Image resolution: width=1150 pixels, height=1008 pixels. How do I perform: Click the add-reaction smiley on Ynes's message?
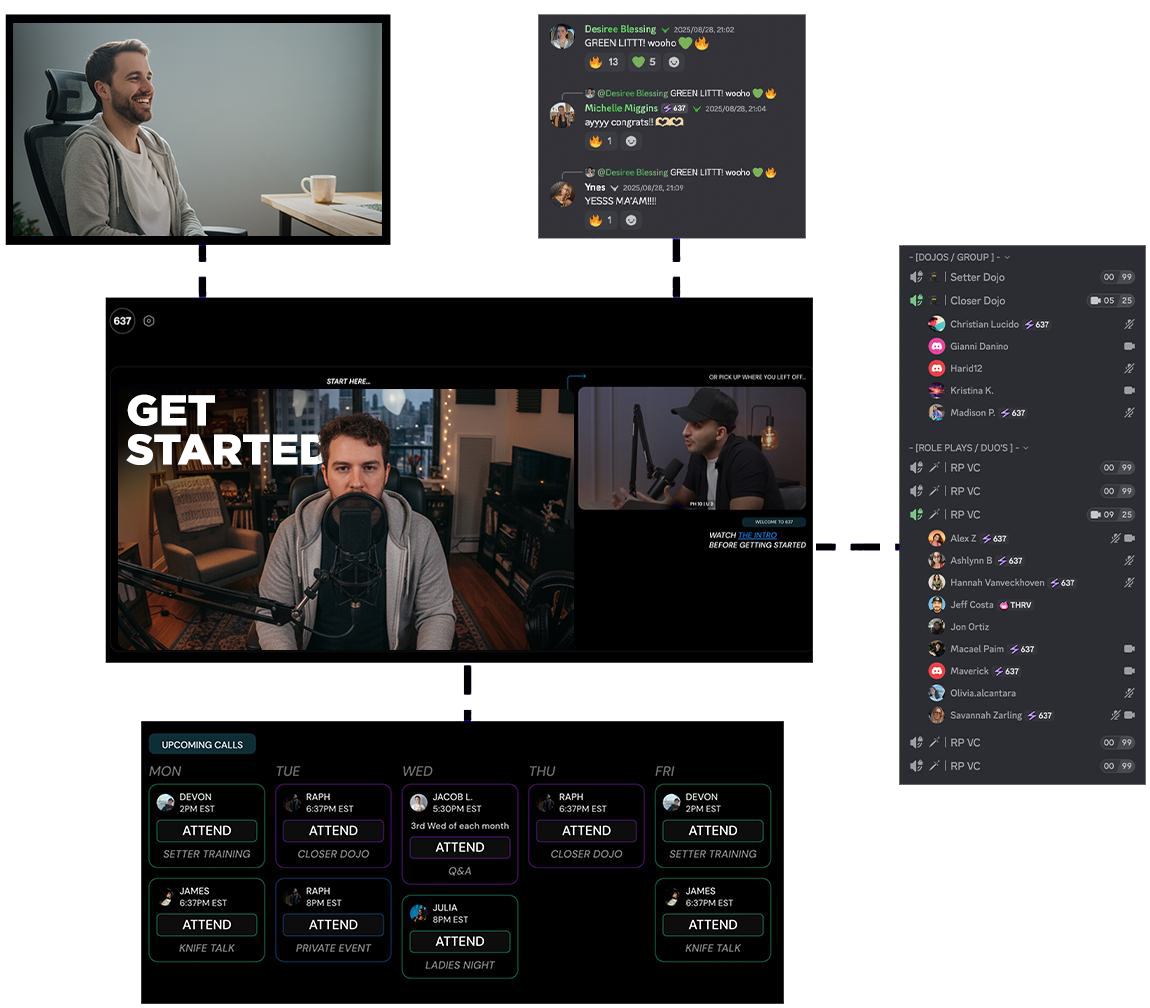[630, 220]
